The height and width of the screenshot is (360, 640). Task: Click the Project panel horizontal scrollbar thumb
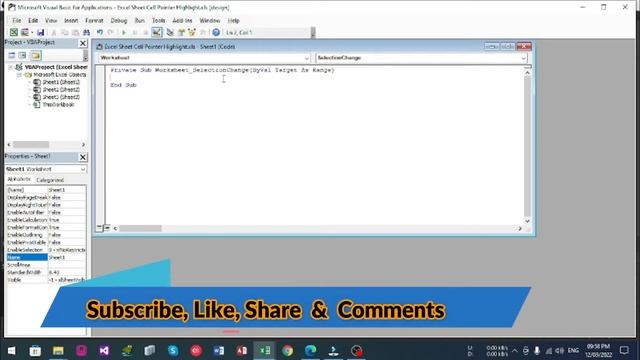[31, 144]
